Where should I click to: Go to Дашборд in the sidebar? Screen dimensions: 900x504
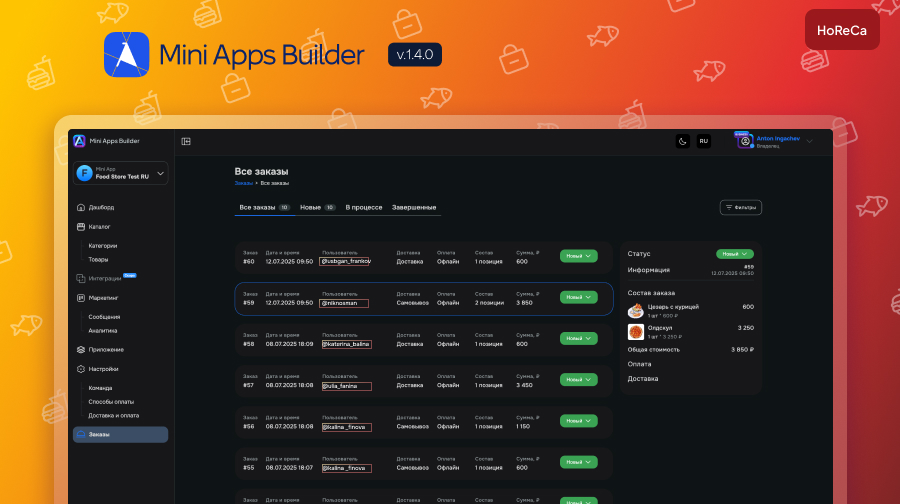point(101,207)
